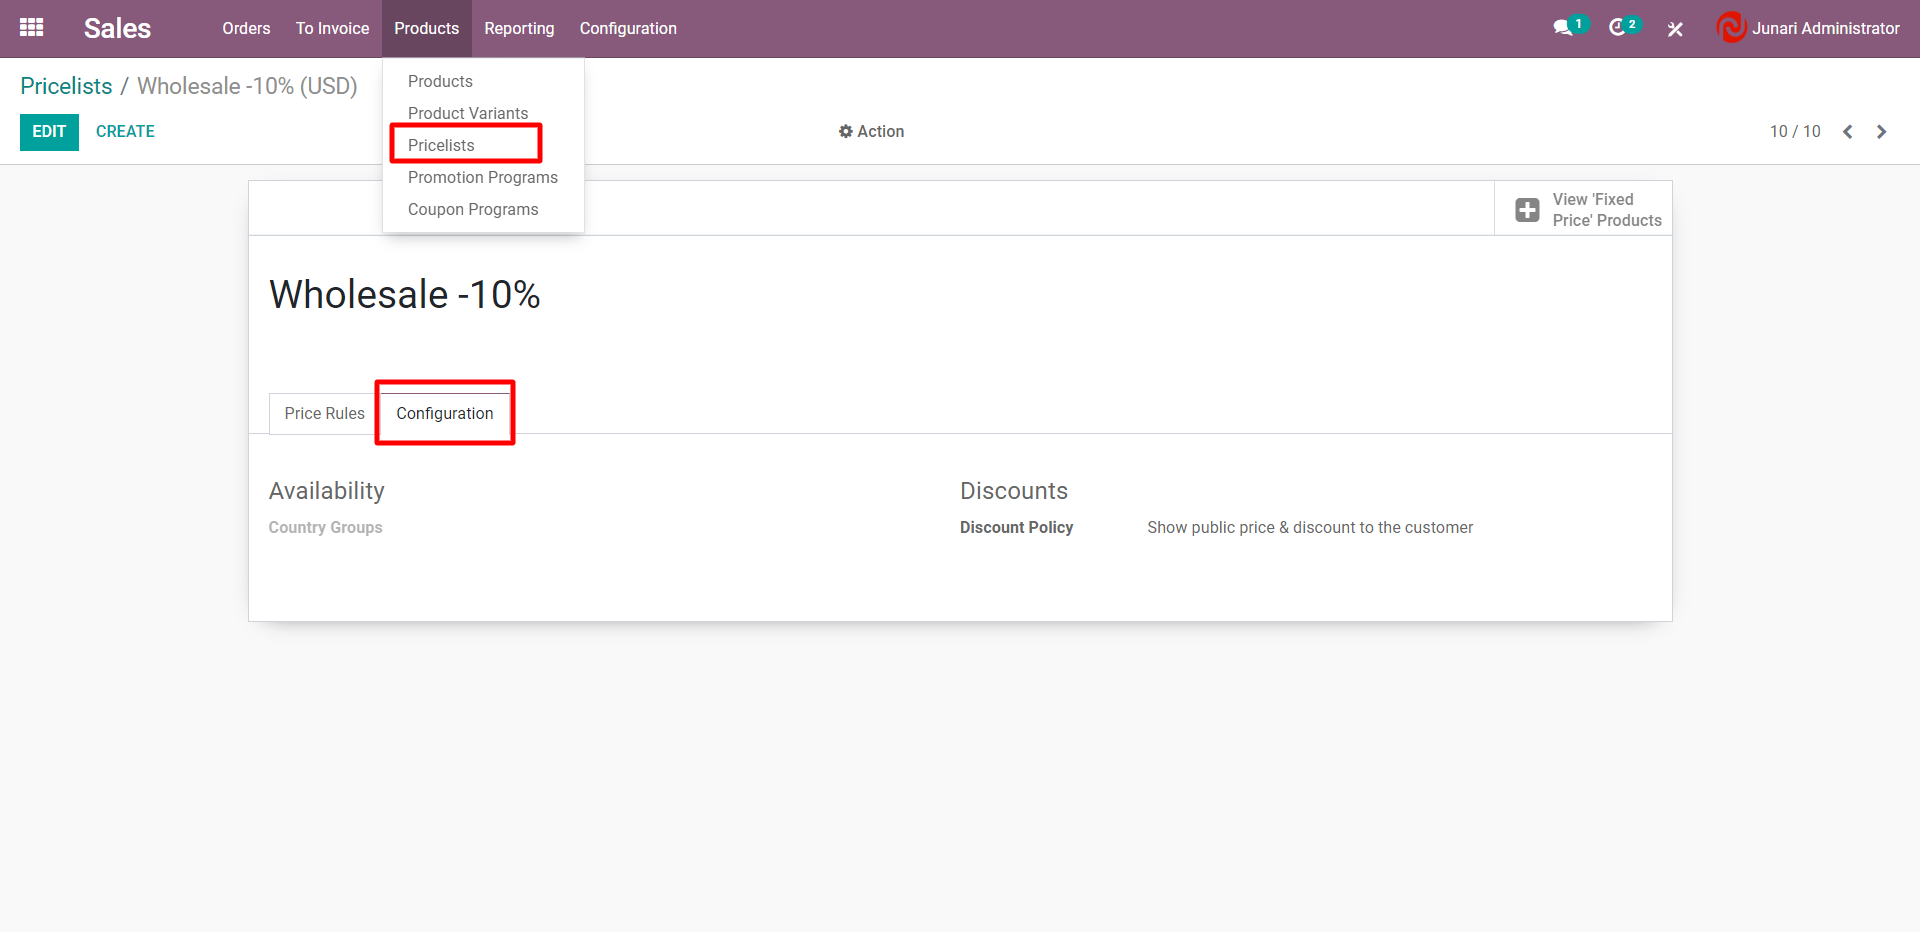Open the Junari Administrator user menu
Viewport: 1920px width, 932px height.
click(x=1824, y=28)
